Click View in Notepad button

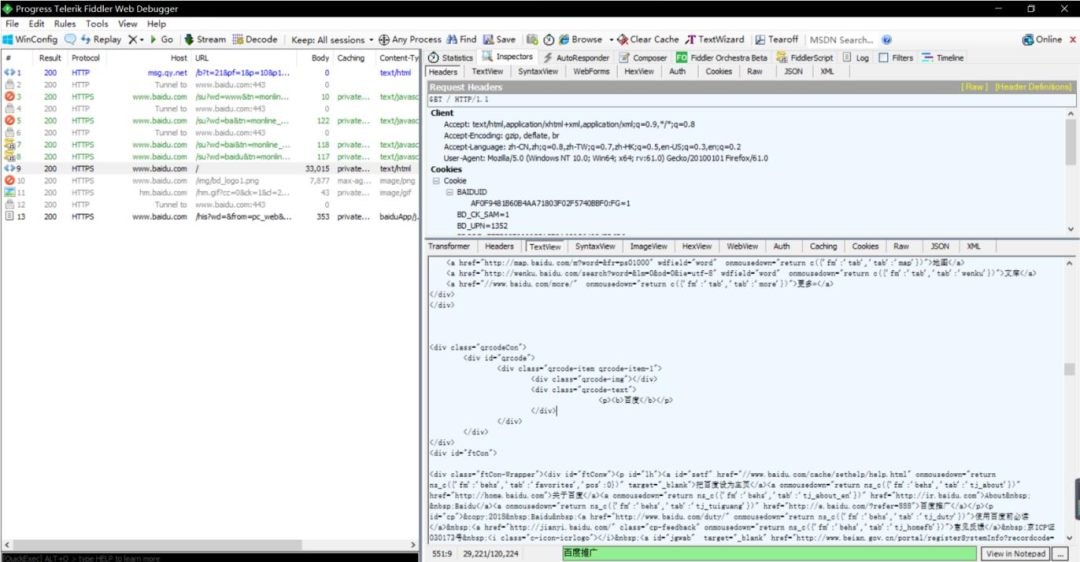(1016, 554)
